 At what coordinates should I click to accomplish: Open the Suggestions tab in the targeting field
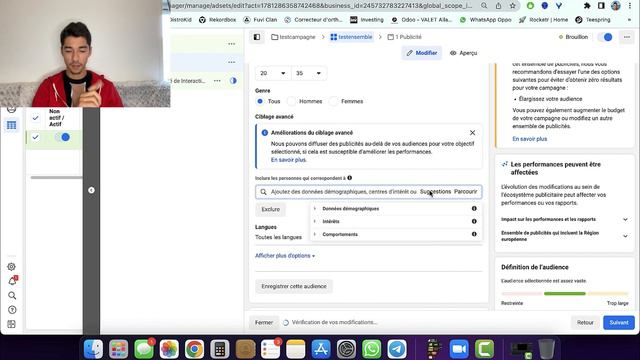436,191
